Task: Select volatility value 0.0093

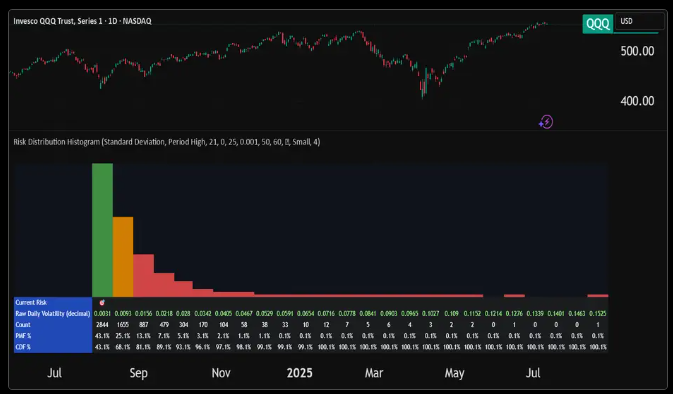Action: click(x=123, y=314)
